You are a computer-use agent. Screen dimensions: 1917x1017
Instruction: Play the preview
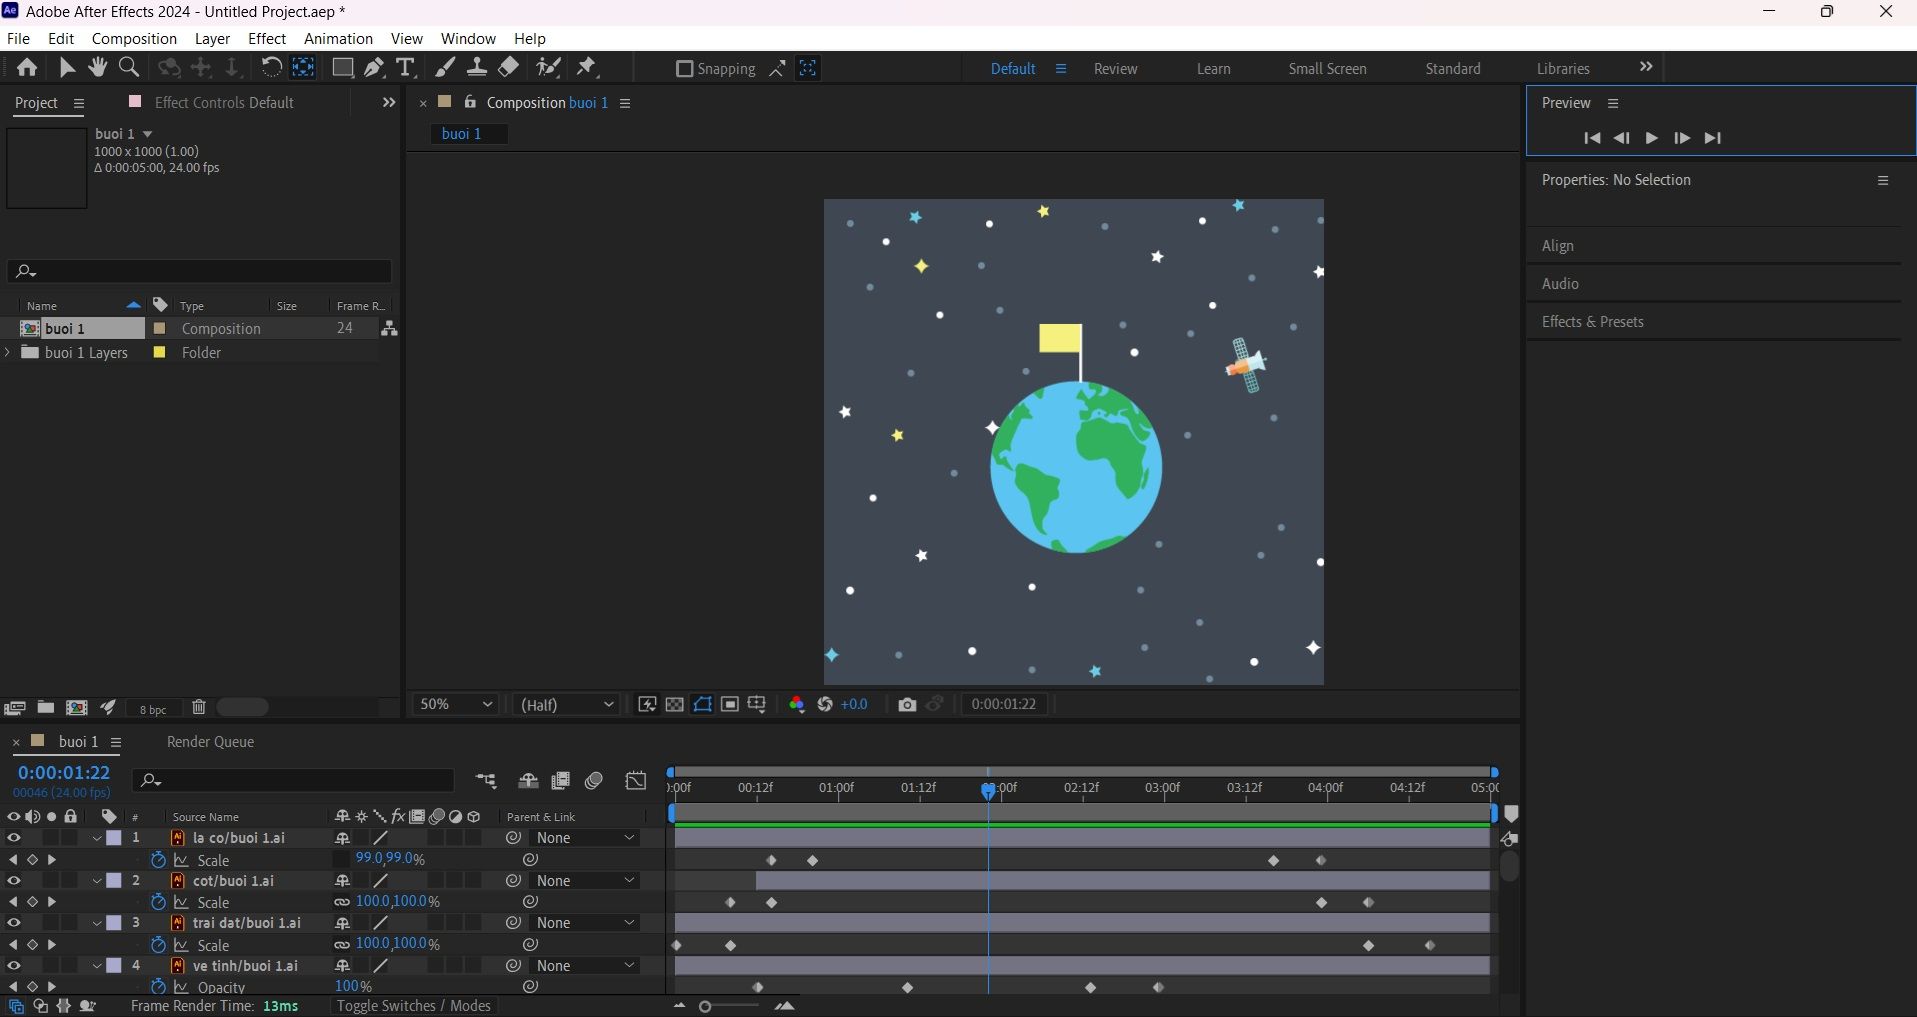click(1651, 138)
